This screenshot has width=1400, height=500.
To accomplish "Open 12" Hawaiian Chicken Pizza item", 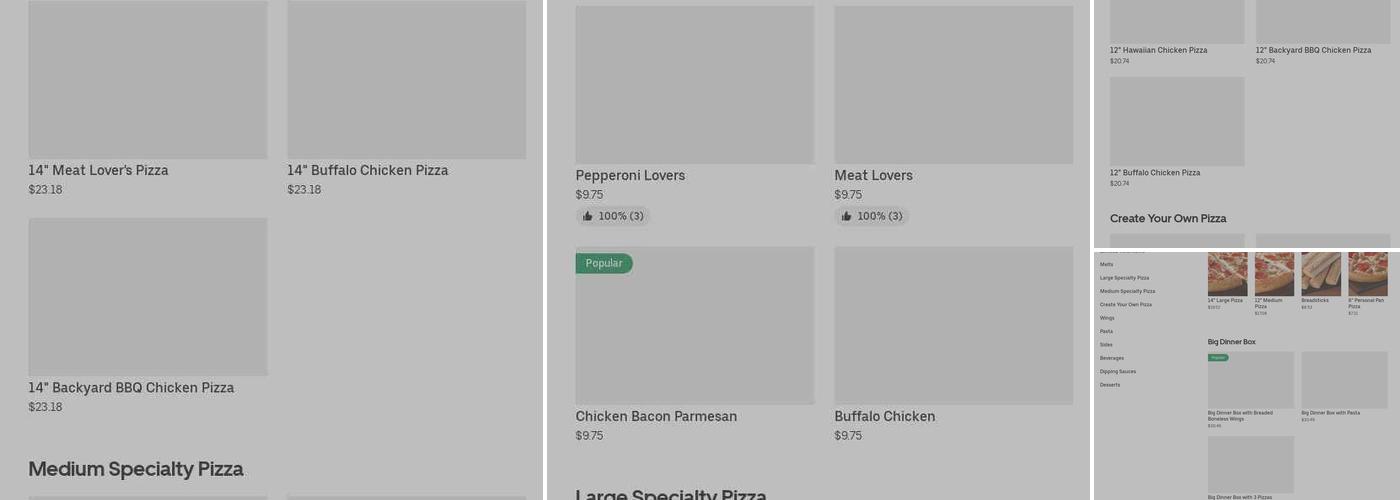I will [1158, 50].
